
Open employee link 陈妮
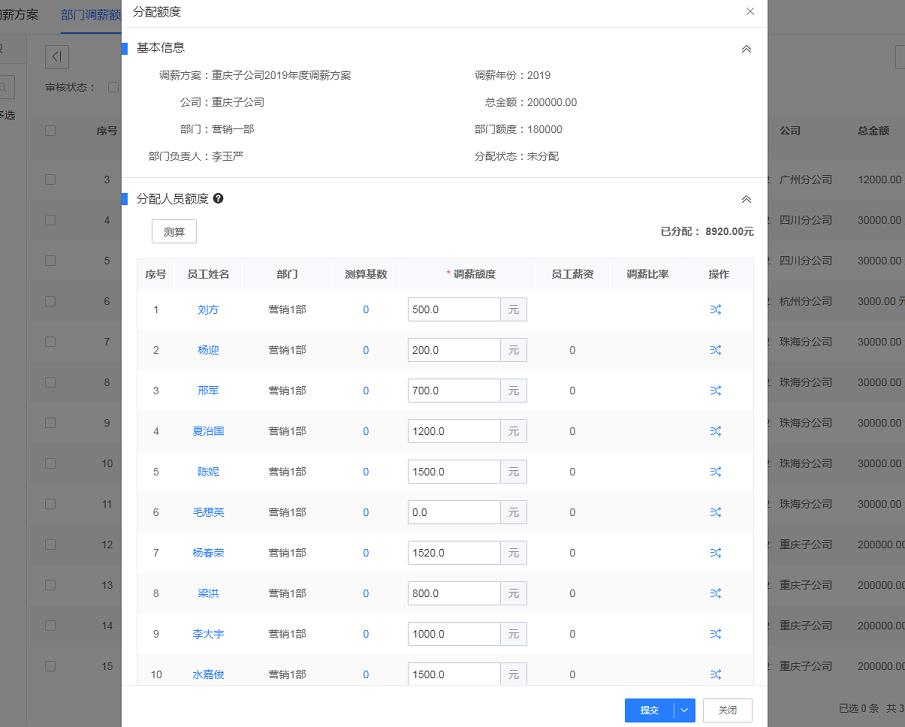[x=208, y=472]
